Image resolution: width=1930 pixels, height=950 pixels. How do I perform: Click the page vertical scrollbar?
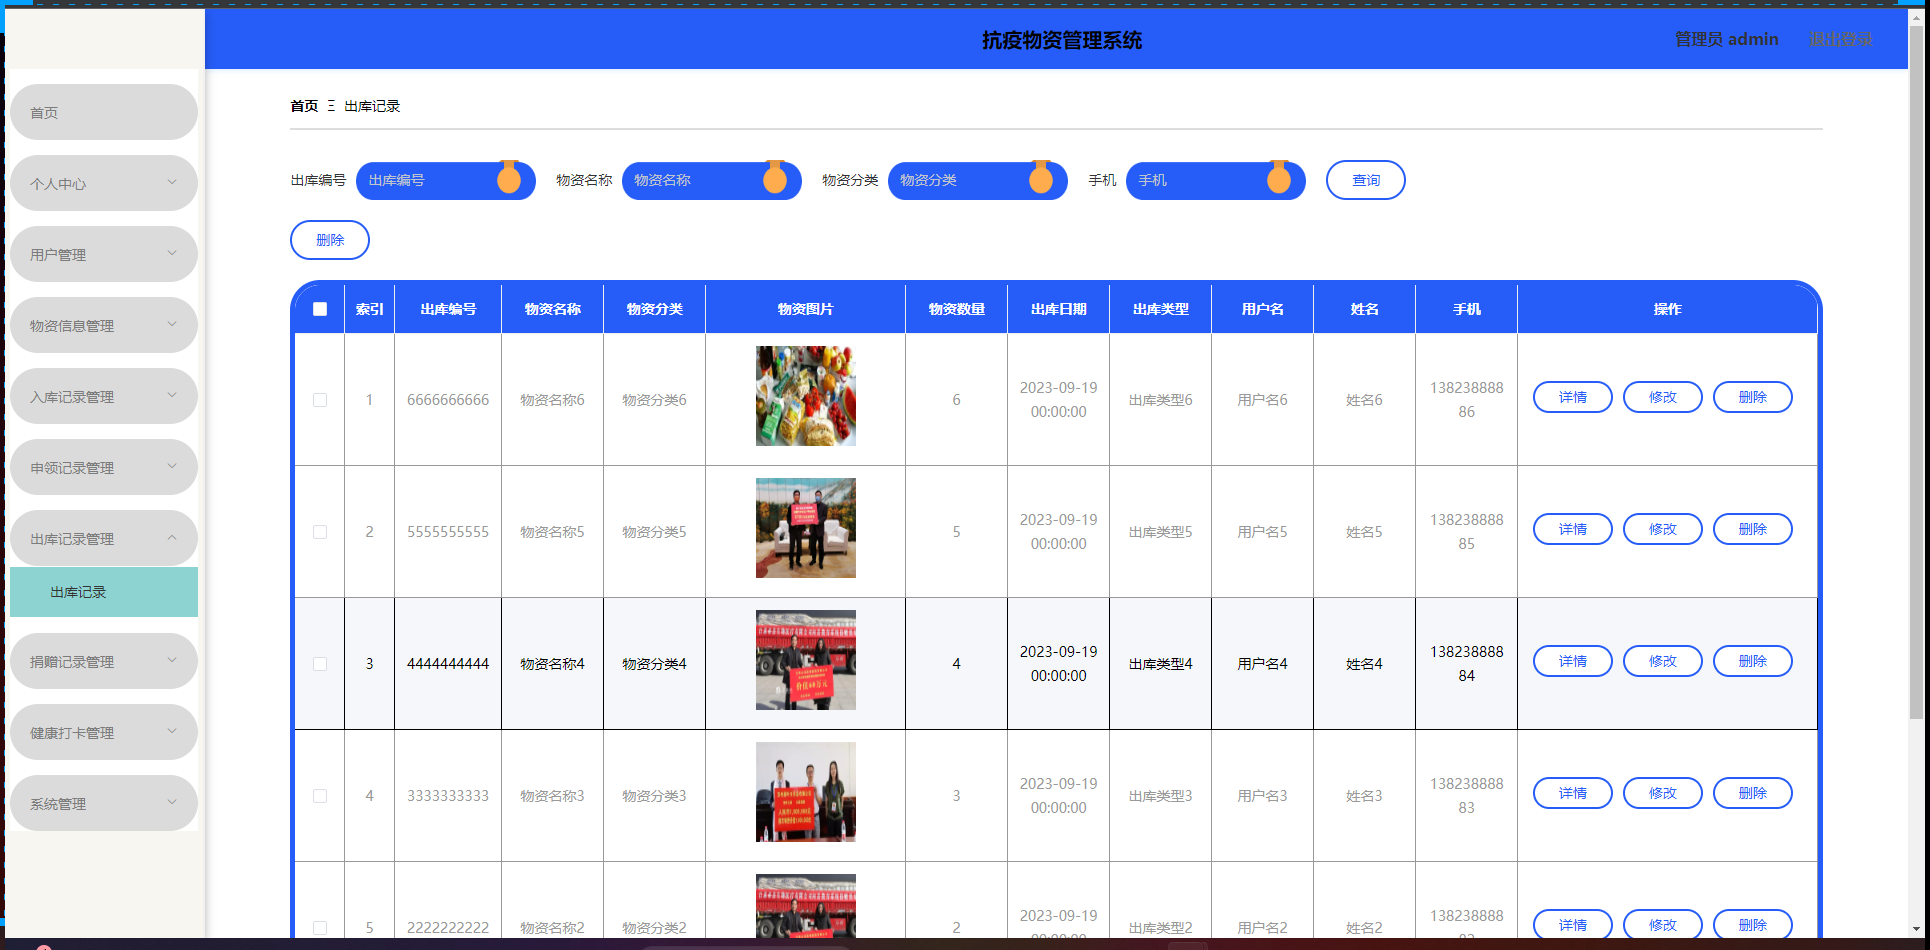pos(1916,400)
